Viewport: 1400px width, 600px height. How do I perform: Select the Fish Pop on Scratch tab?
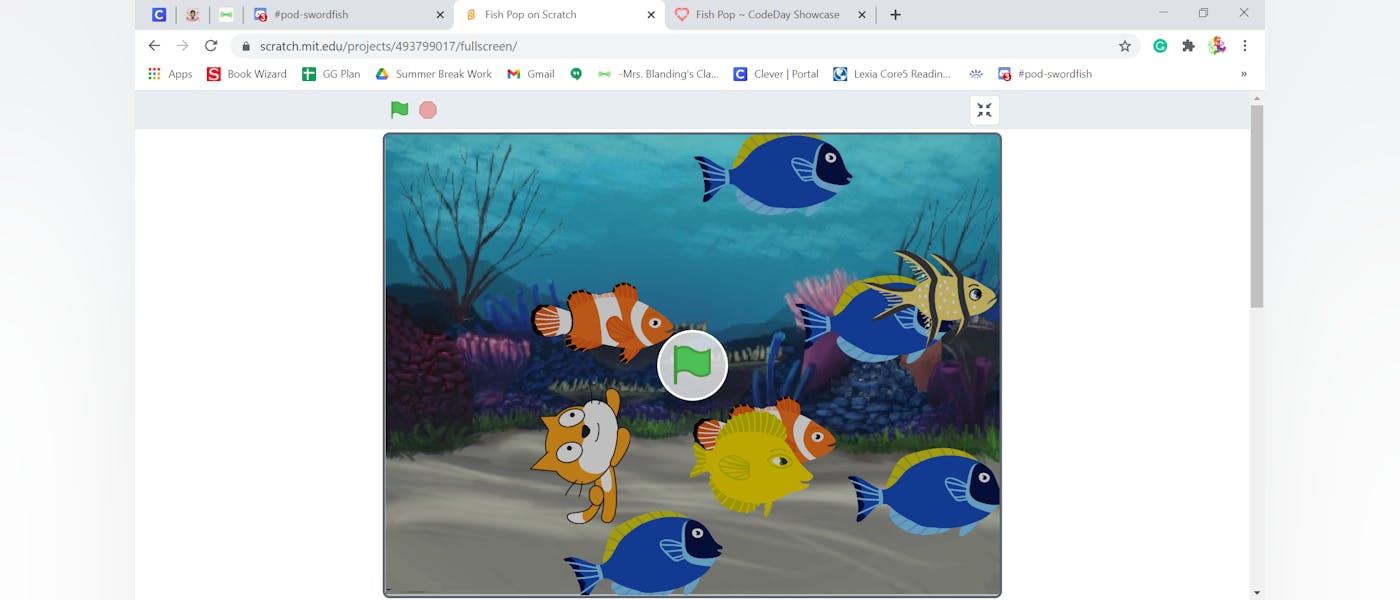pos(559,15)
